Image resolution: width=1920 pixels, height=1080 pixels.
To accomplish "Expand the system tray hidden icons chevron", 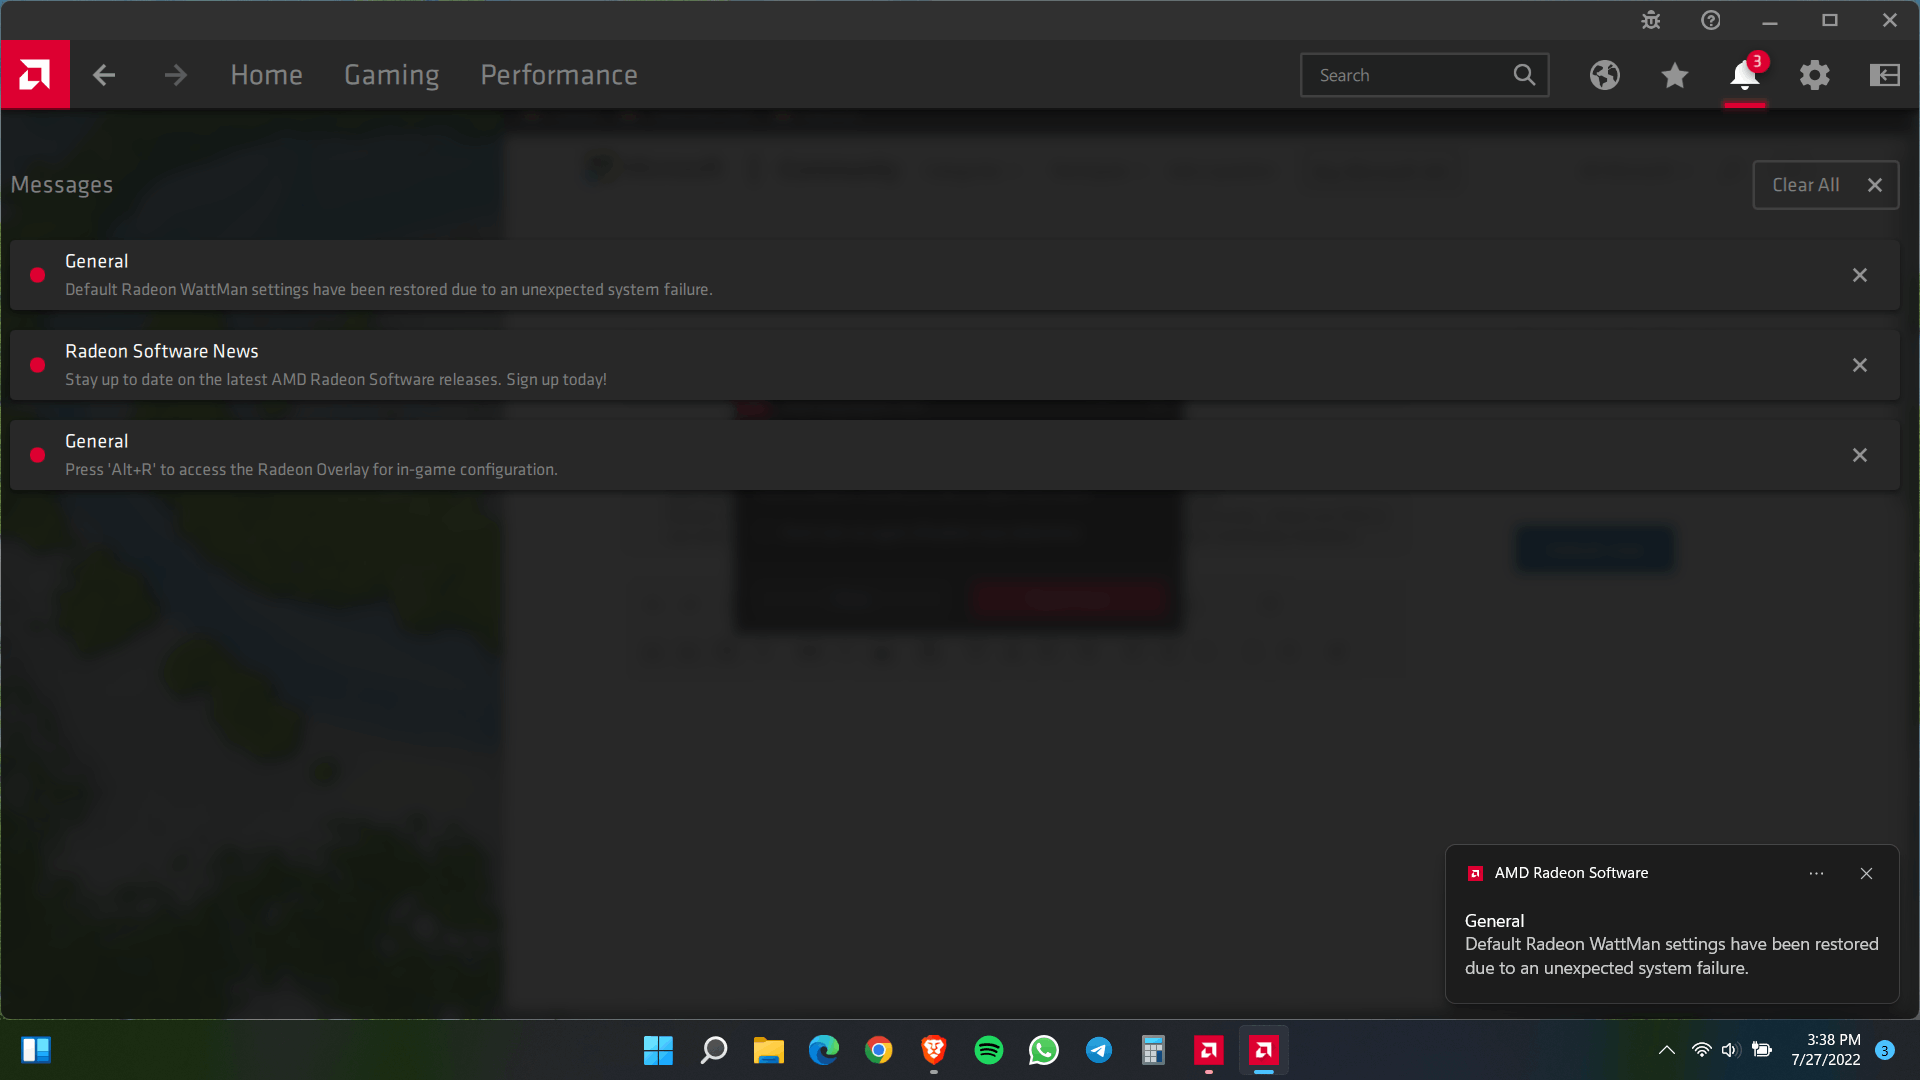I will [1666, 1050].
